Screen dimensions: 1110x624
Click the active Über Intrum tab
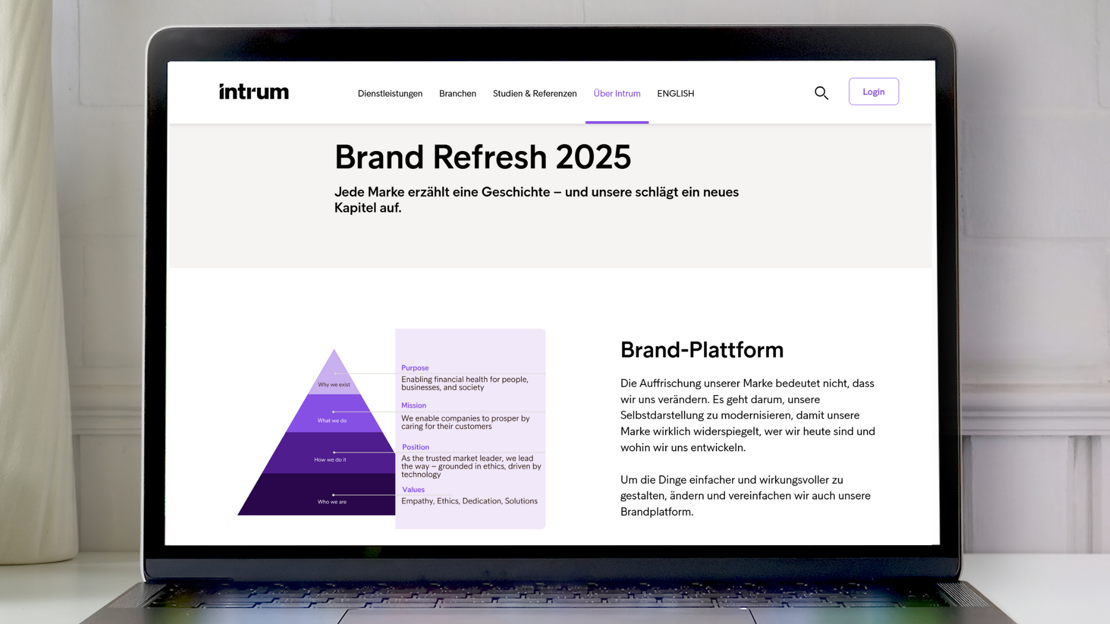pos(617,93)
